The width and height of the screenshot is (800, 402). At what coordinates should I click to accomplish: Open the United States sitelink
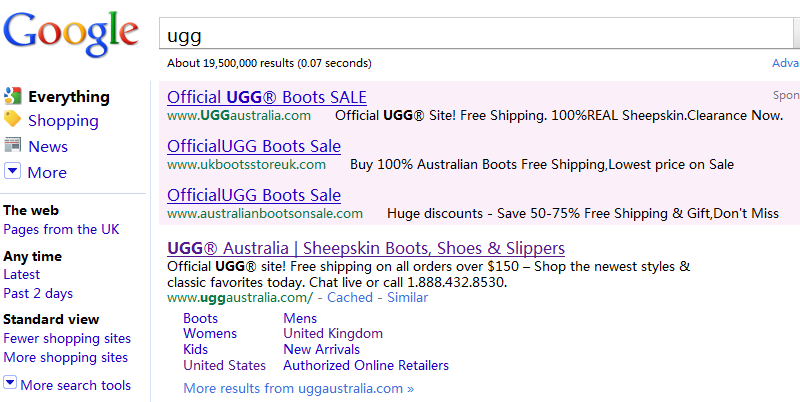pyautogui.click(x=224, y=365)
